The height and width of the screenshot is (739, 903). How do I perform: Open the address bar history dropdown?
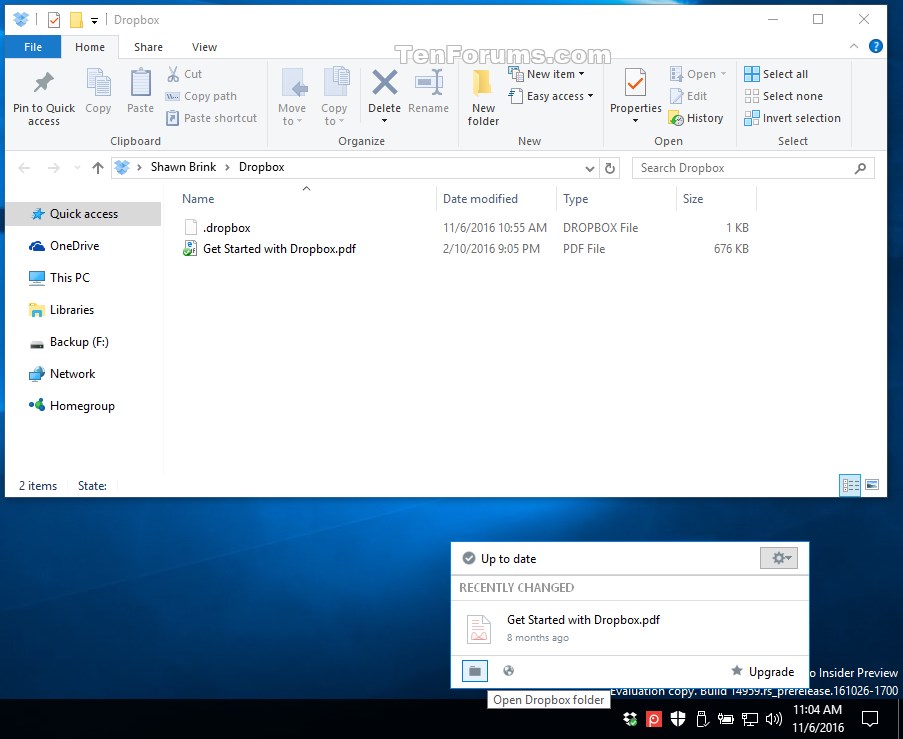click(x=590, y=168)
